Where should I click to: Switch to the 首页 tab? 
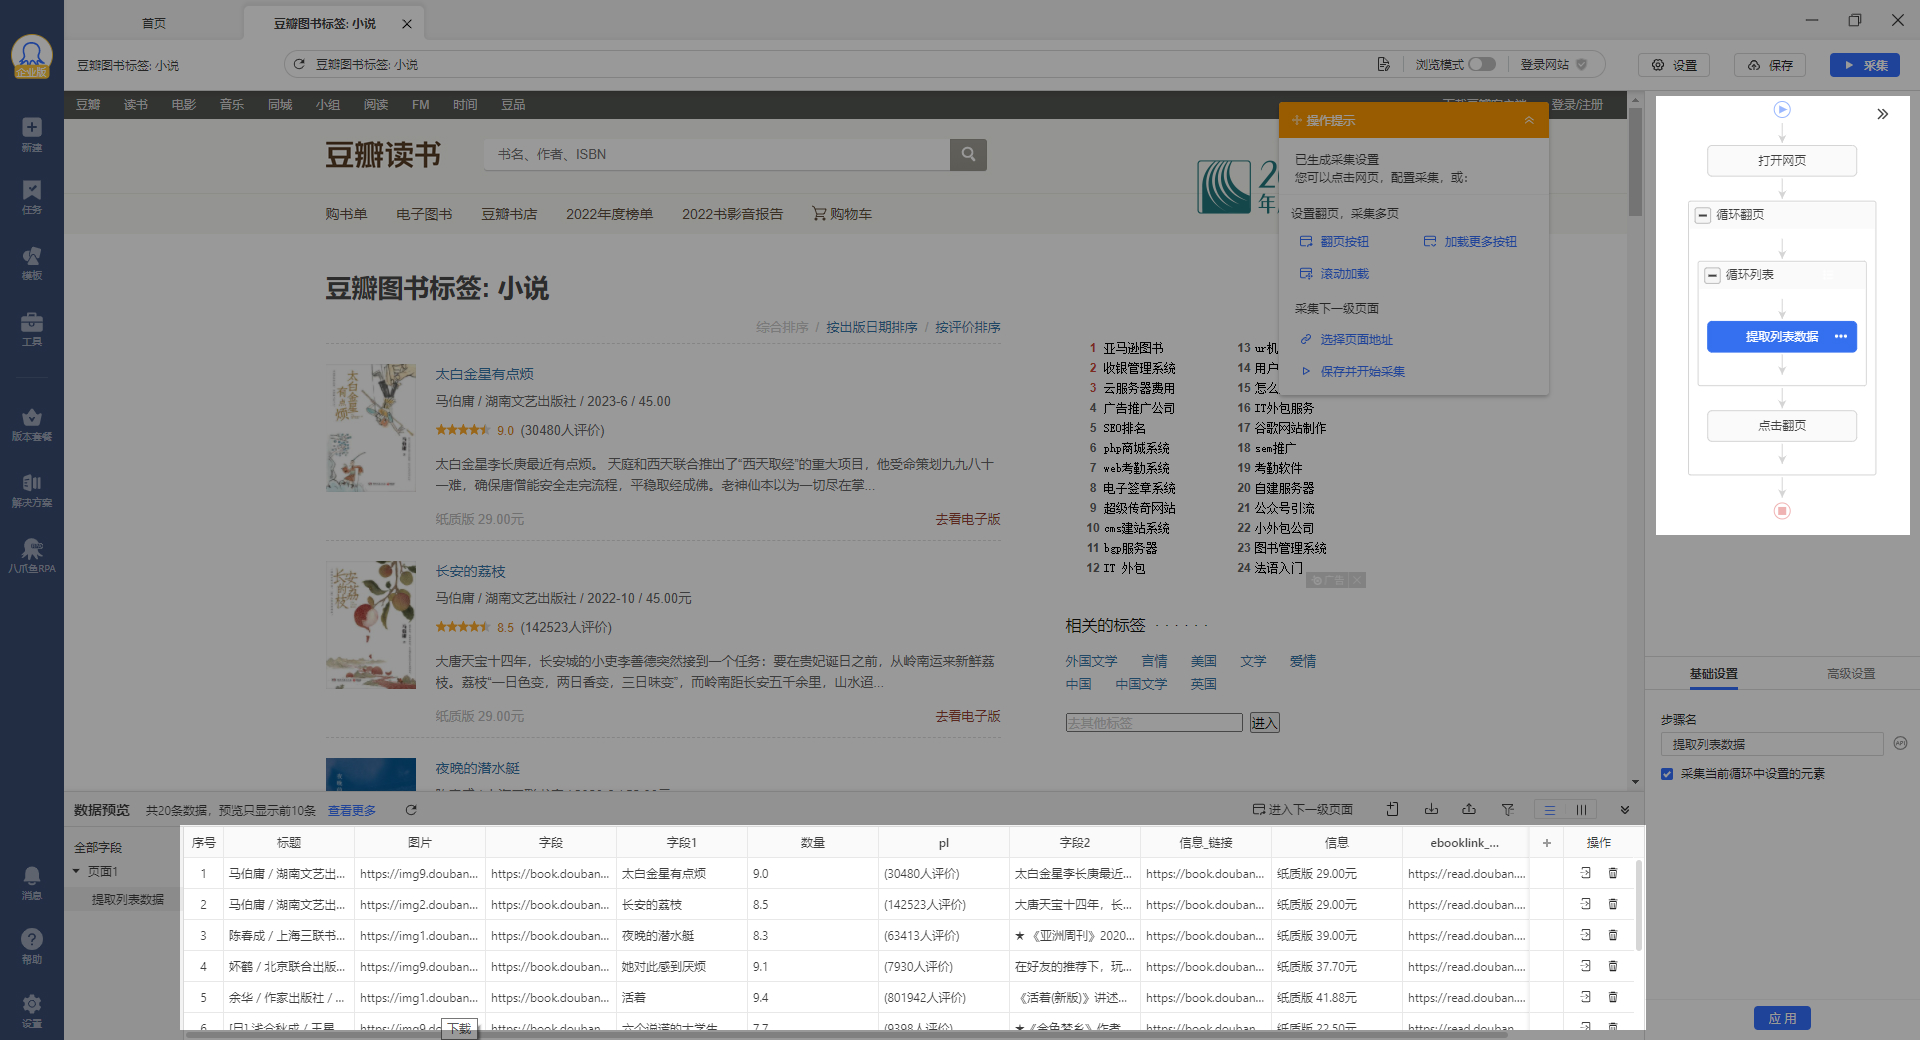154,23
